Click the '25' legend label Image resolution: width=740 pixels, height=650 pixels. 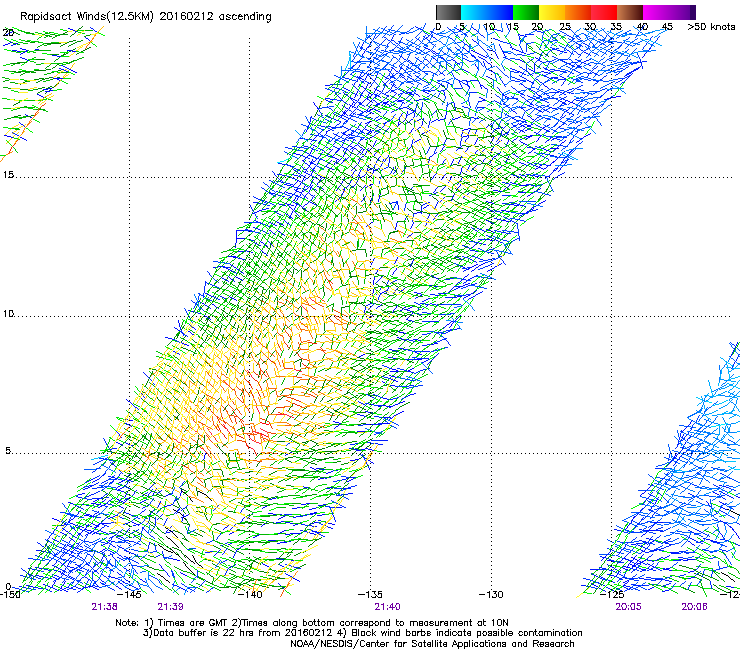(x=564, y=27)
